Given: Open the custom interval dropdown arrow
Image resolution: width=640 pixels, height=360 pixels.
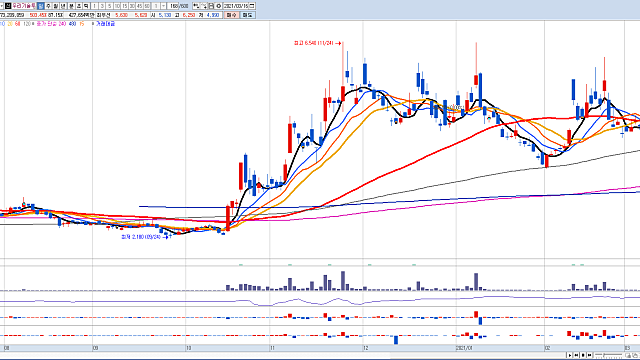Looking at the screenshot, I should pyautogui.click(x=164, y=6).
